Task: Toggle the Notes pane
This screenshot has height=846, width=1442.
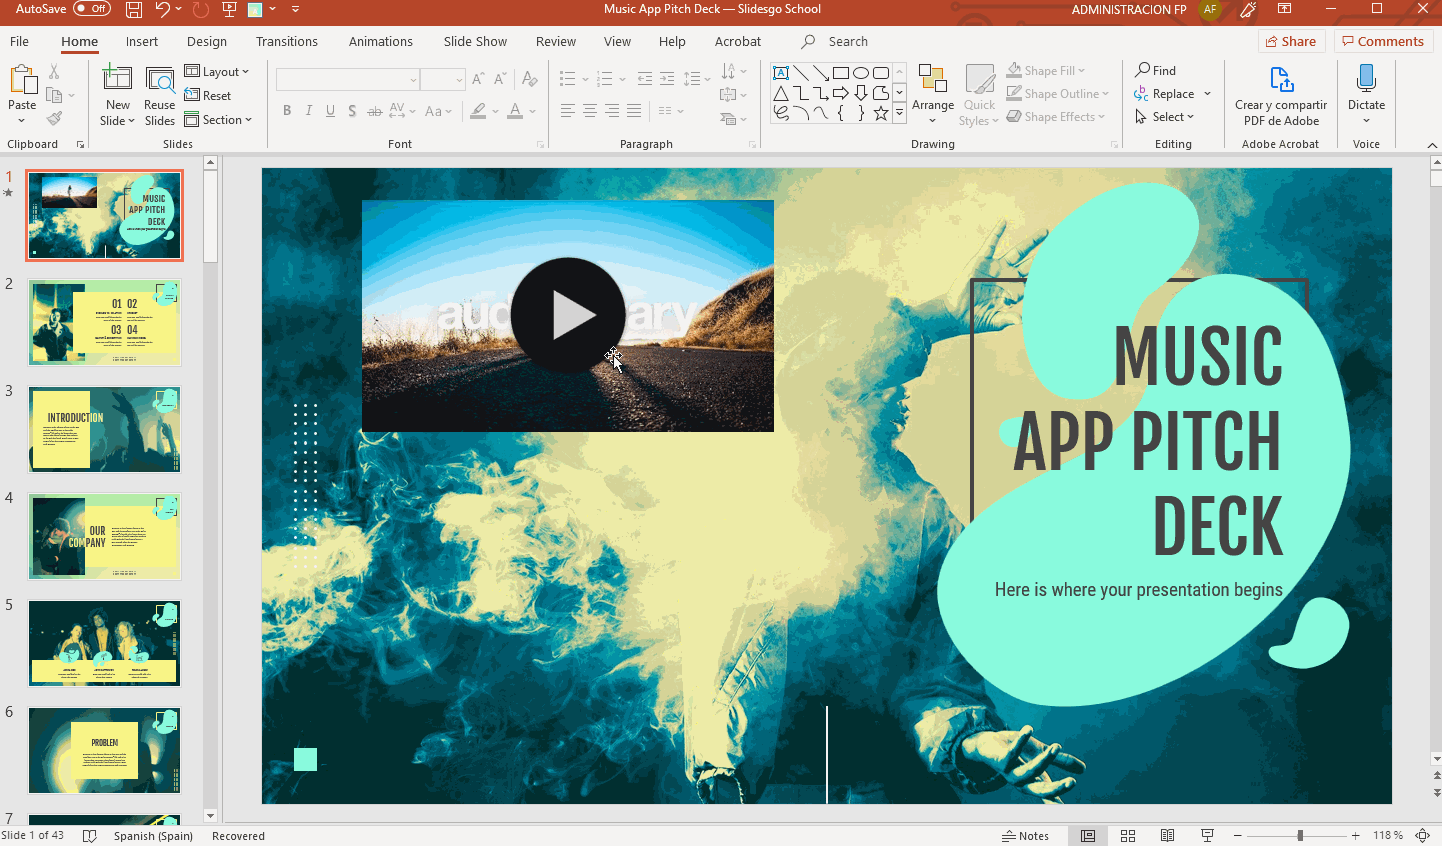Action: (x=1026, y=836)
